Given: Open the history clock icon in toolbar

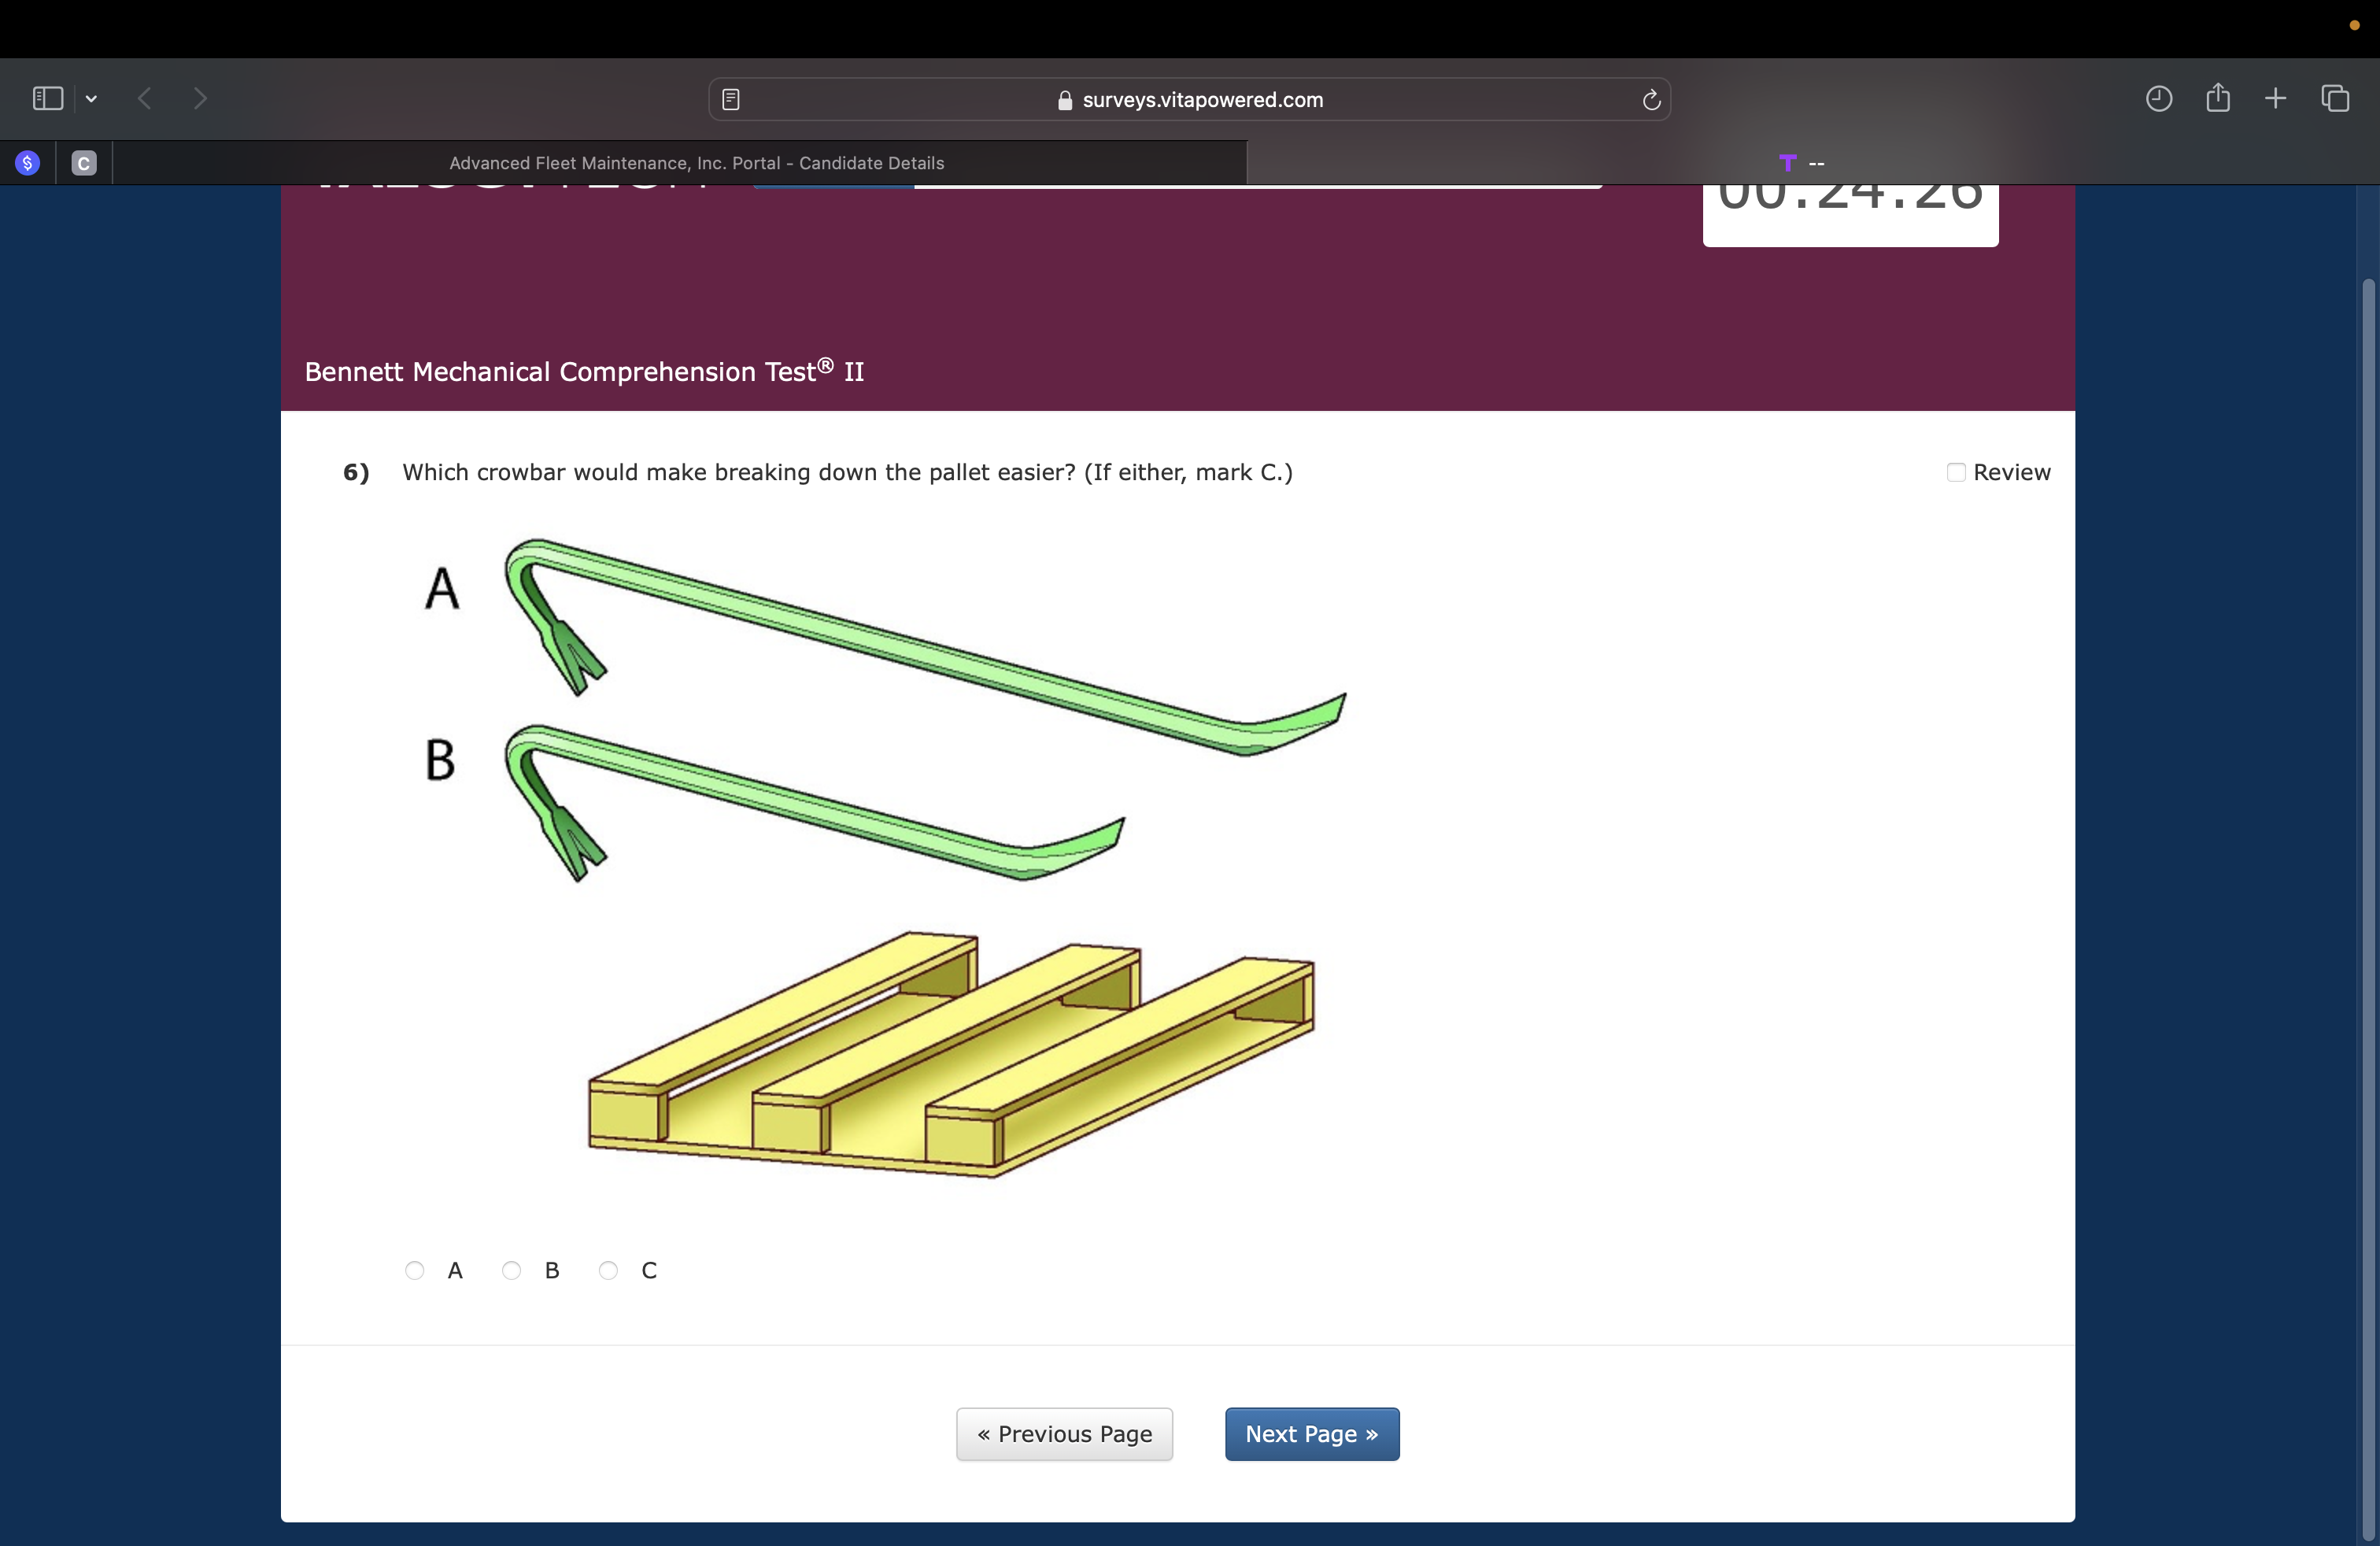Looking at the screenshot, I should tap(2159, 98).
